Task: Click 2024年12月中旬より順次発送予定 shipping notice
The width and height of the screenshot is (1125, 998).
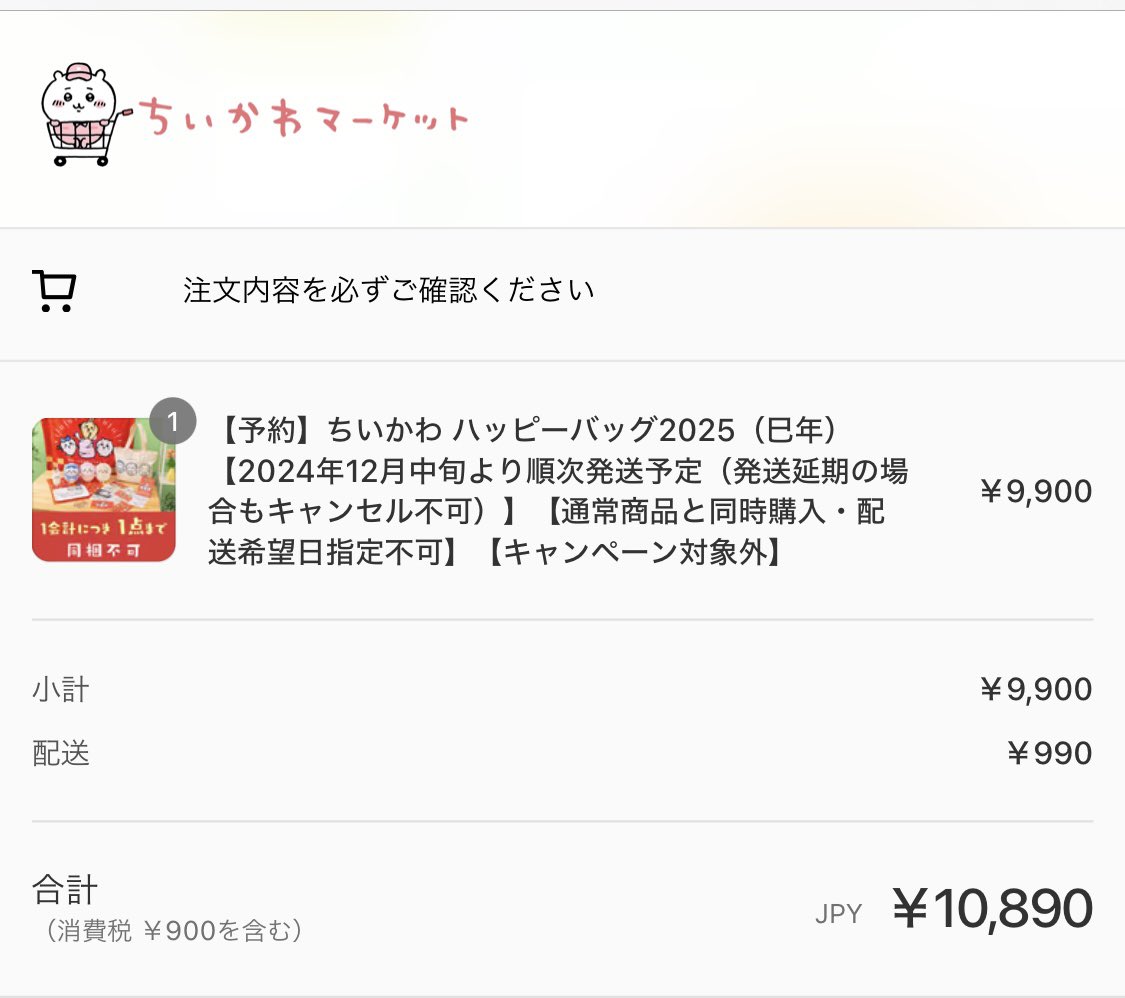Action: pos(470,471)
